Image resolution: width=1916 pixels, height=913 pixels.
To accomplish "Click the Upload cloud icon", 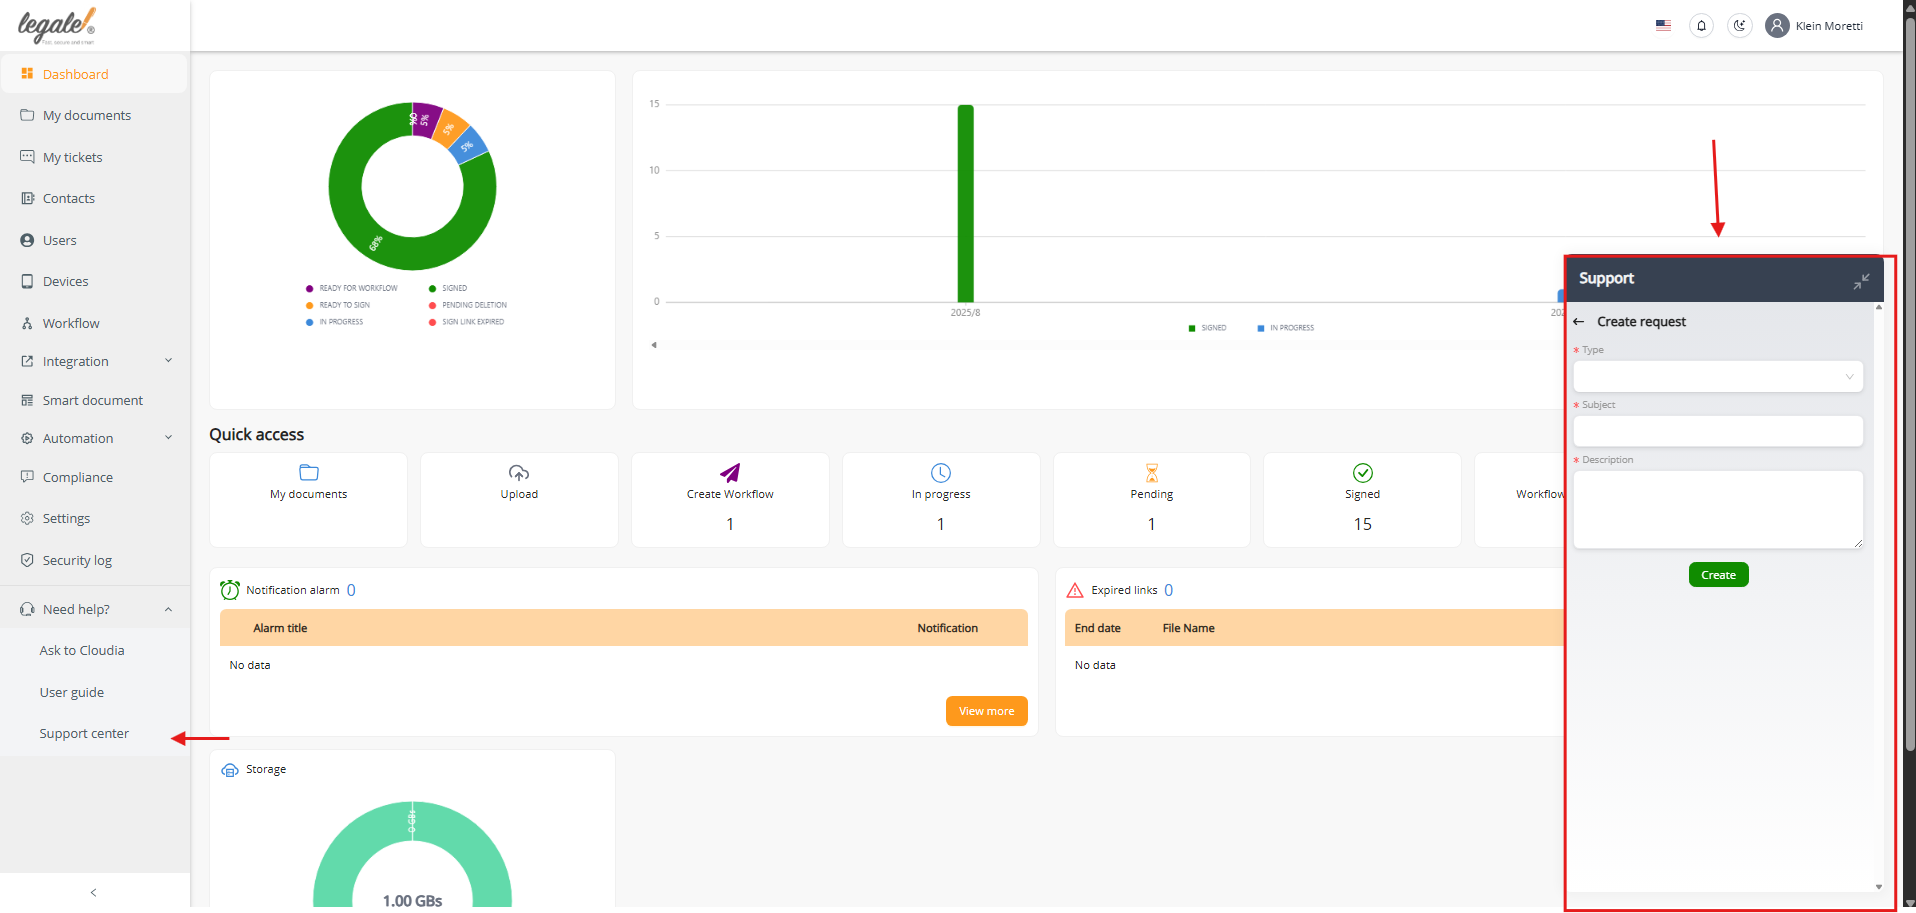I will [x=519, y=473].
